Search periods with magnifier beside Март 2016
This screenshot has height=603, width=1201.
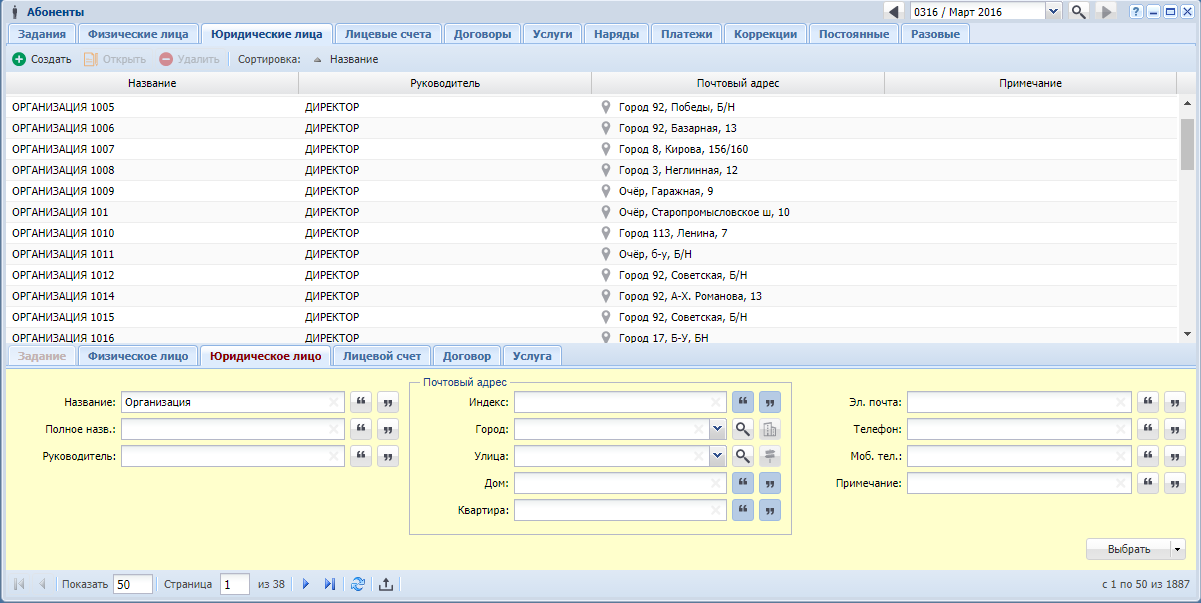(1078, 12)
